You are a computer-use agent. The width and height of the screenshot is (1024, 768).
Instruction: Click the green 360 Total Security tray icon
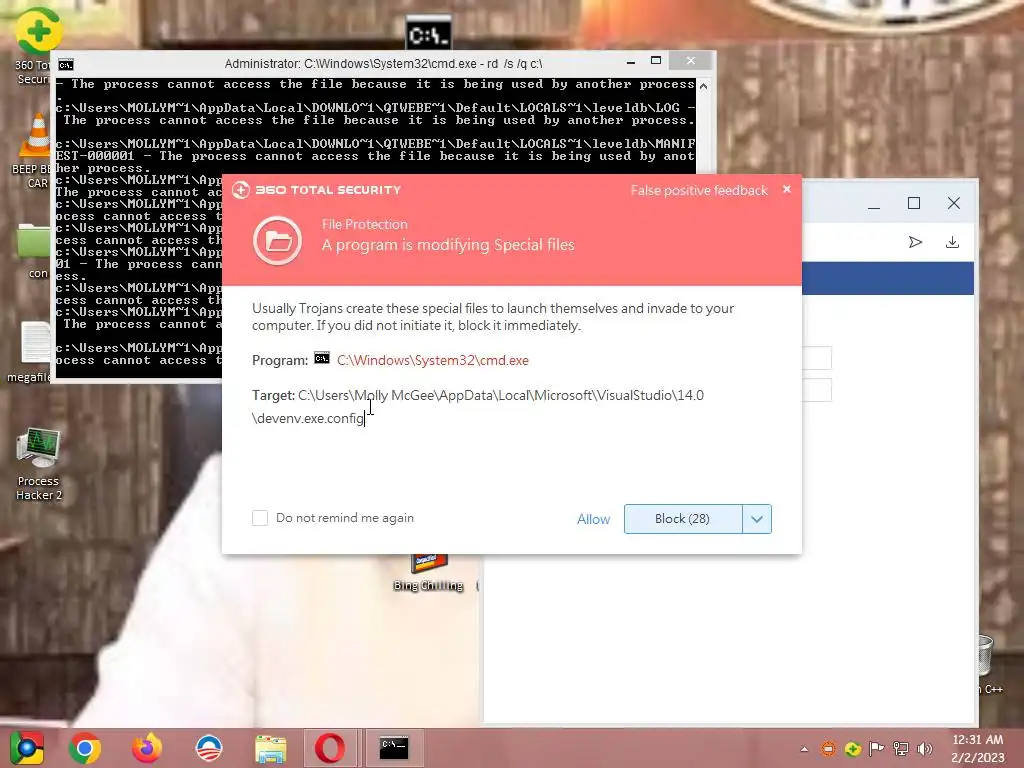click(852, 748)
